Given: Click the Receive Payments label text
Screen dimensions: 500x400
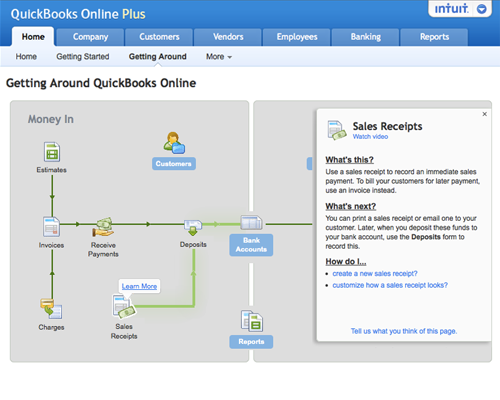Looking at the screenshot, I should [x=103, y=250].
